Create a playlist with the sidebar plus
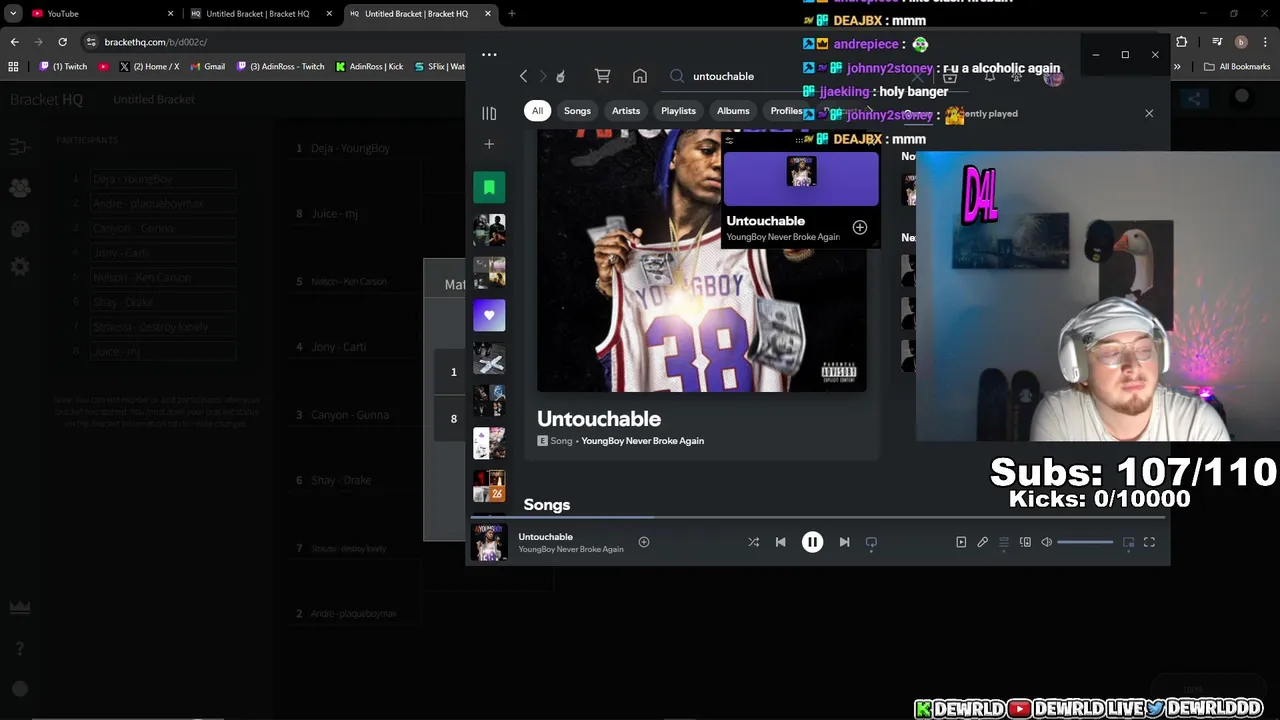 click(489, 145)
